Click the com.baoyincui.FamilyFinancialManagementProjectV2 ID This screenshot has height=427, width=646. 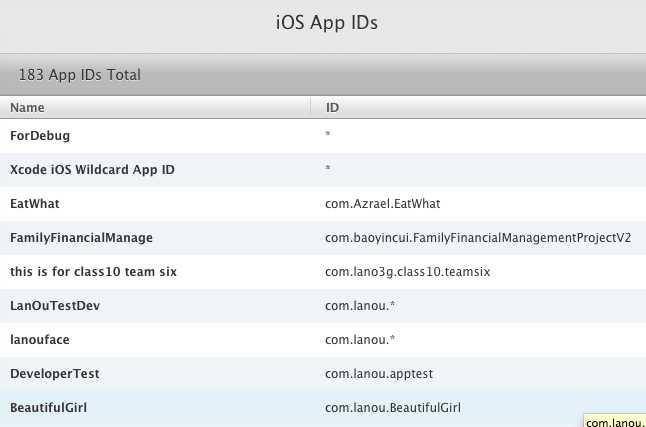(x=478, y=237)
